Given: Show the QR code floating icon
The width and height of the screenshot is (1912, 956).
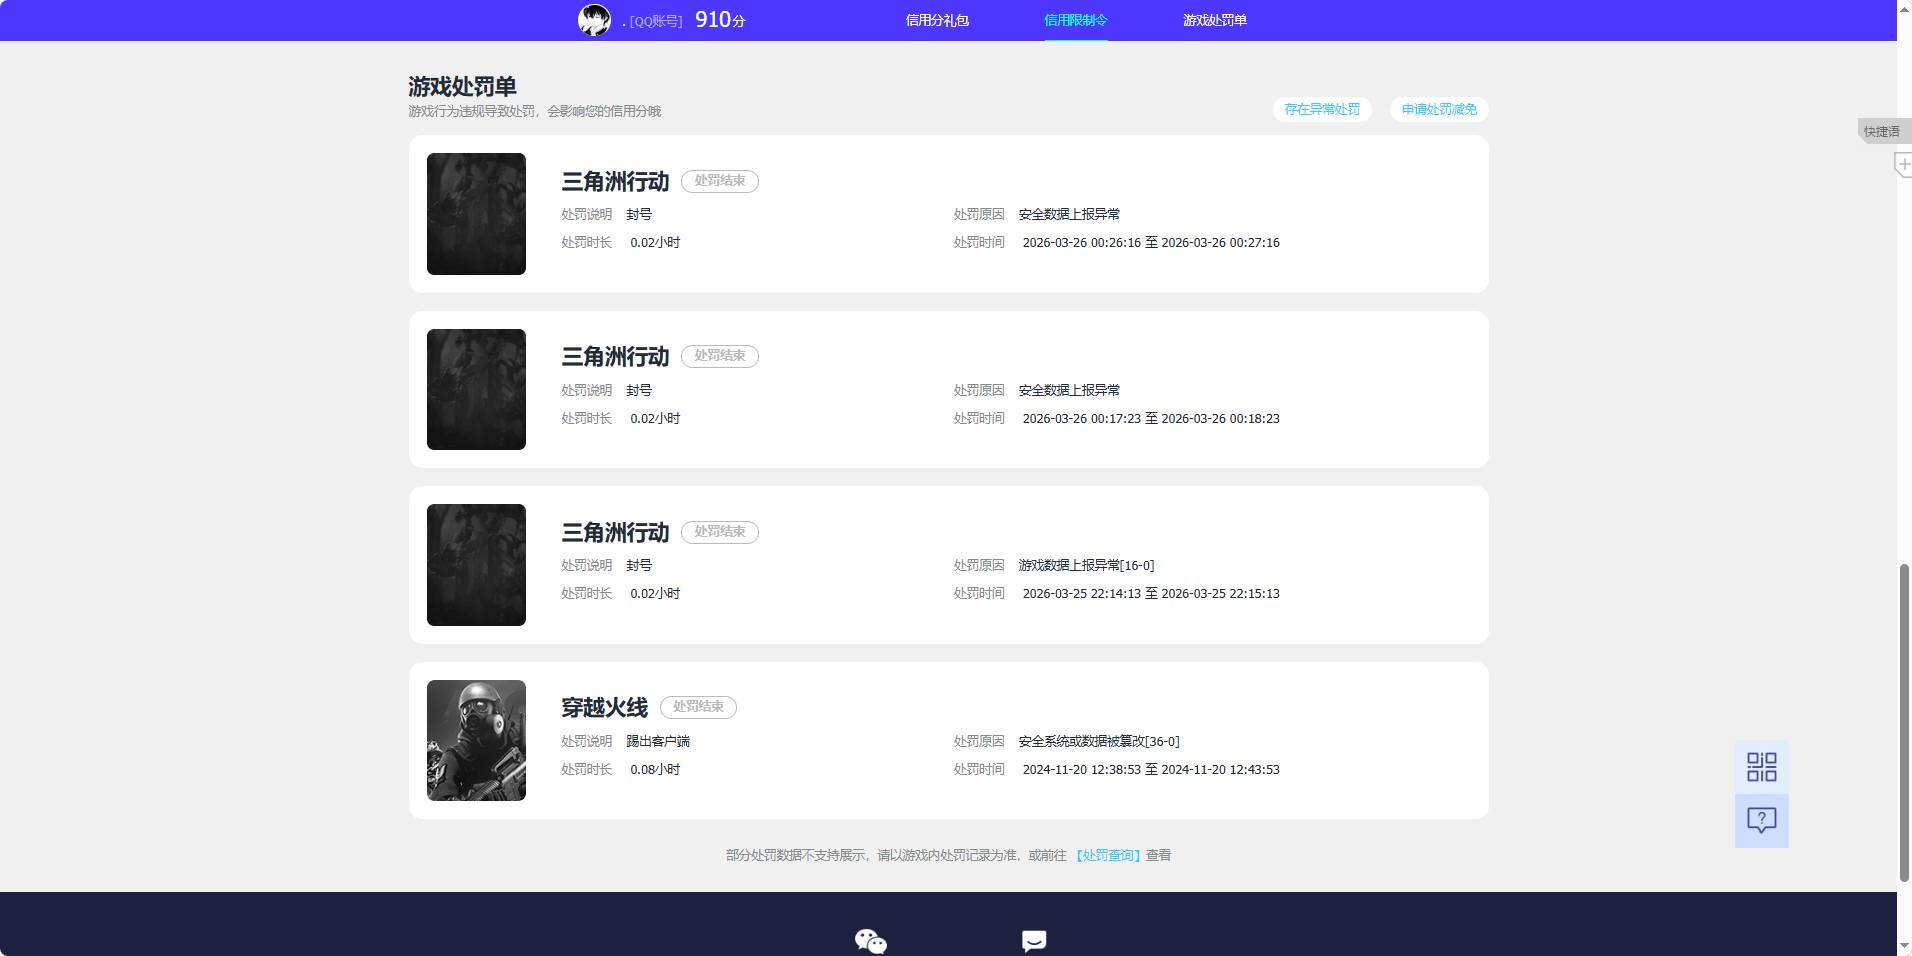Looking at the screenshot, I should click(x=1761, y=767).
